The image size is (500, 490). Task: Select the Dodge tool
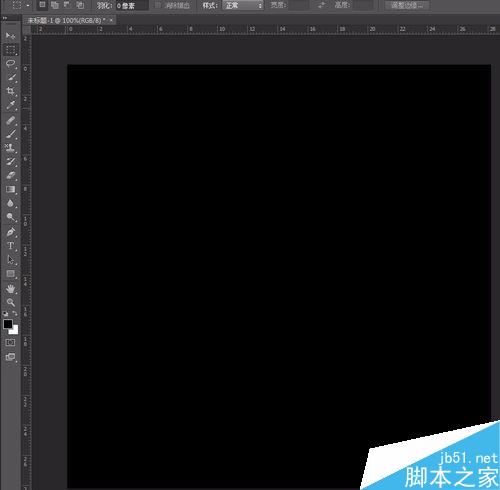point(10,217)
